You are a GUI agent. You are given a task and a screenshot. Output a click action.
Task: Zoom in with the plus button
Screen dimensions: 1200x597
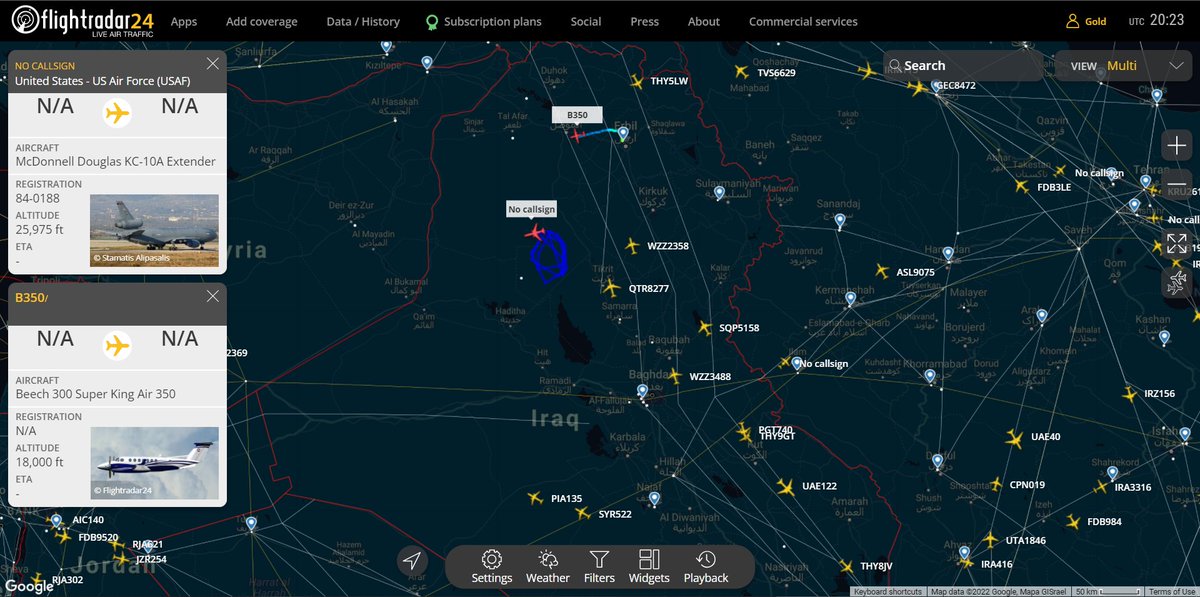coord(1177,145)
